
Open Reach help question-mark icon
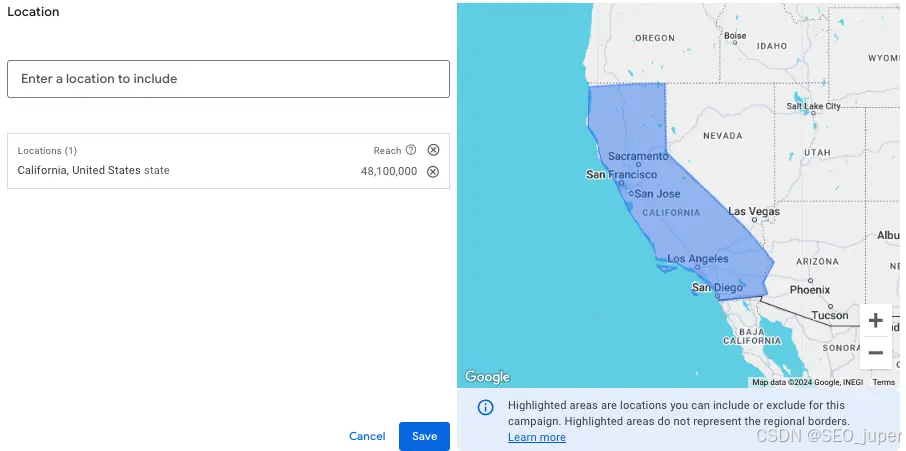coord(411,150)
